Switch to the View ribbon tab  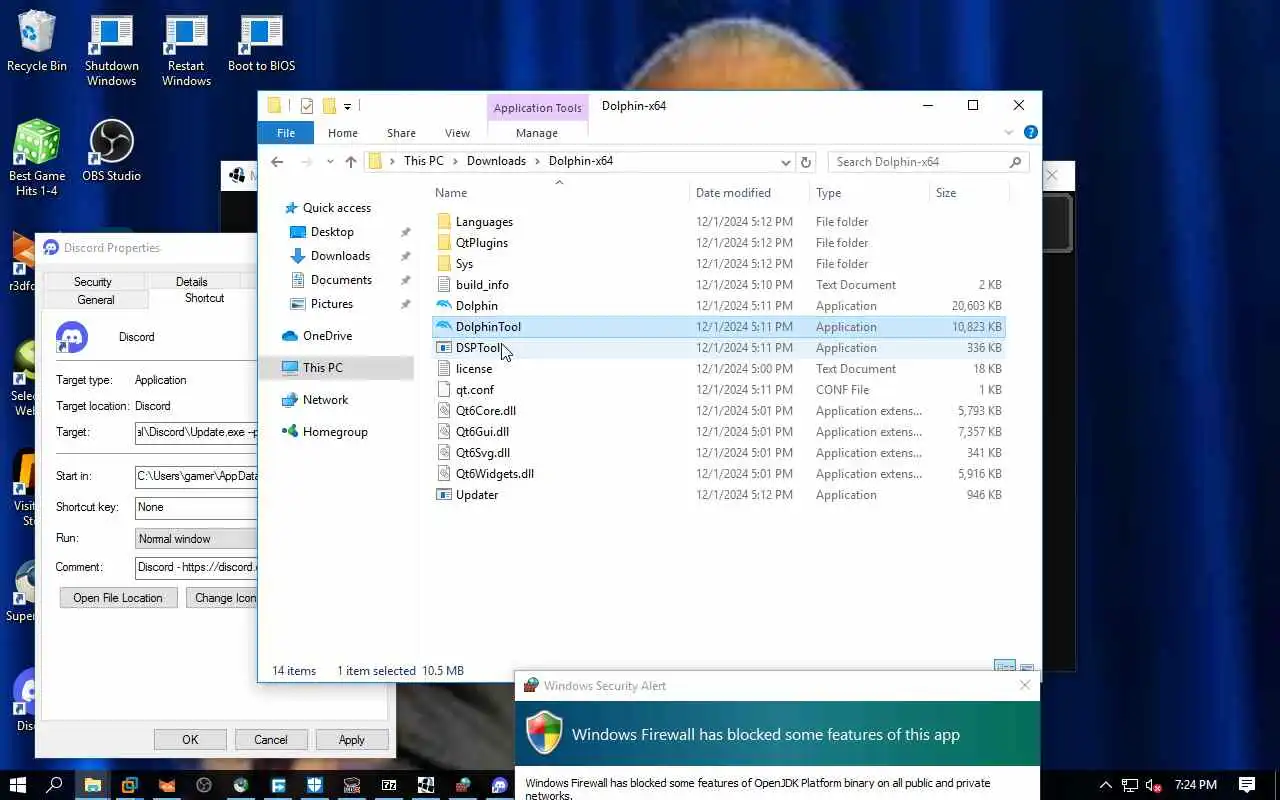pos(457,133)
